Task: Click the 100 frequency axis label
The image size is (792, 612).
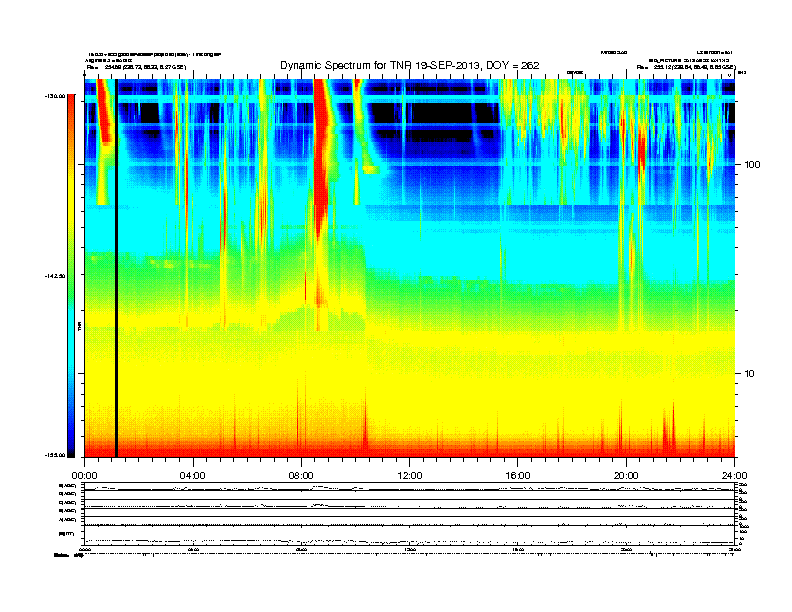Action: pos(752,165)
